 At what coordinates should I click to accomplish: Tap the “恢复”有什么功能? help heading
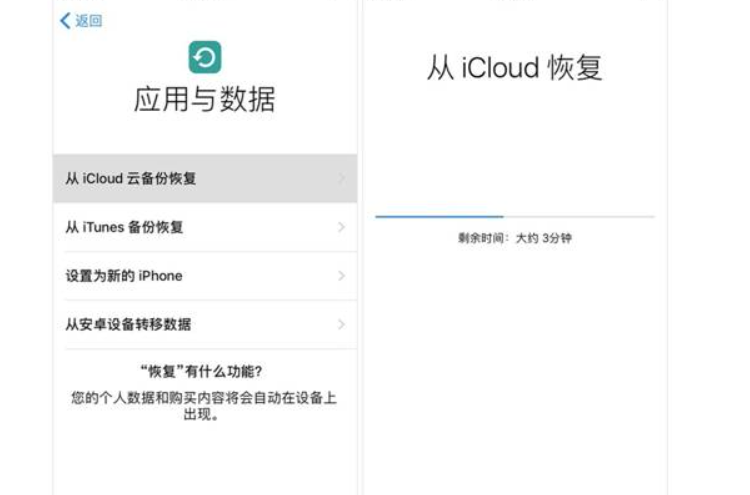pos(204,372)
